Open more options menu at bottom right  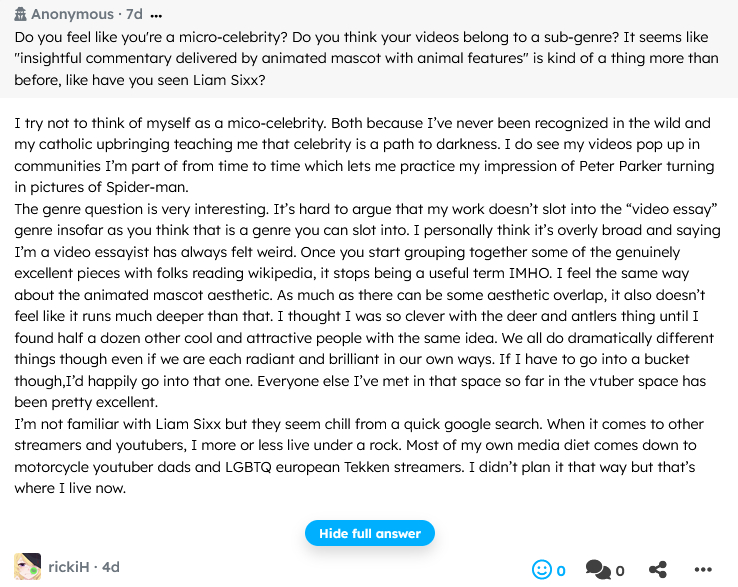pyautogui.click(x=706, y=570)
